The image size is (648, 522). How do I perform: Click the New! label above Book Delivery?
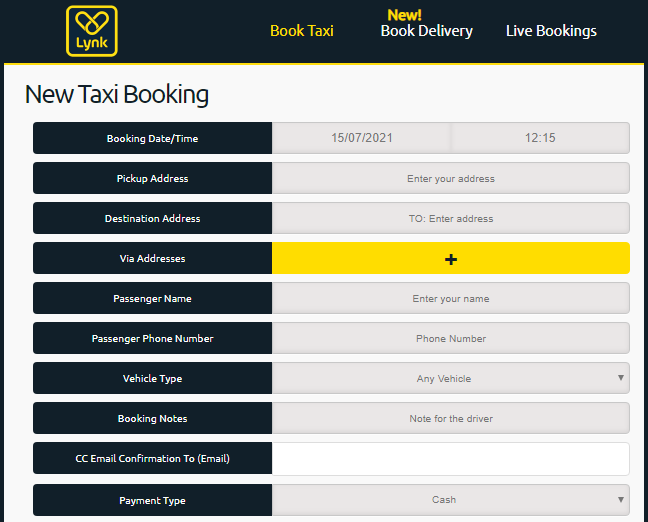404,15
